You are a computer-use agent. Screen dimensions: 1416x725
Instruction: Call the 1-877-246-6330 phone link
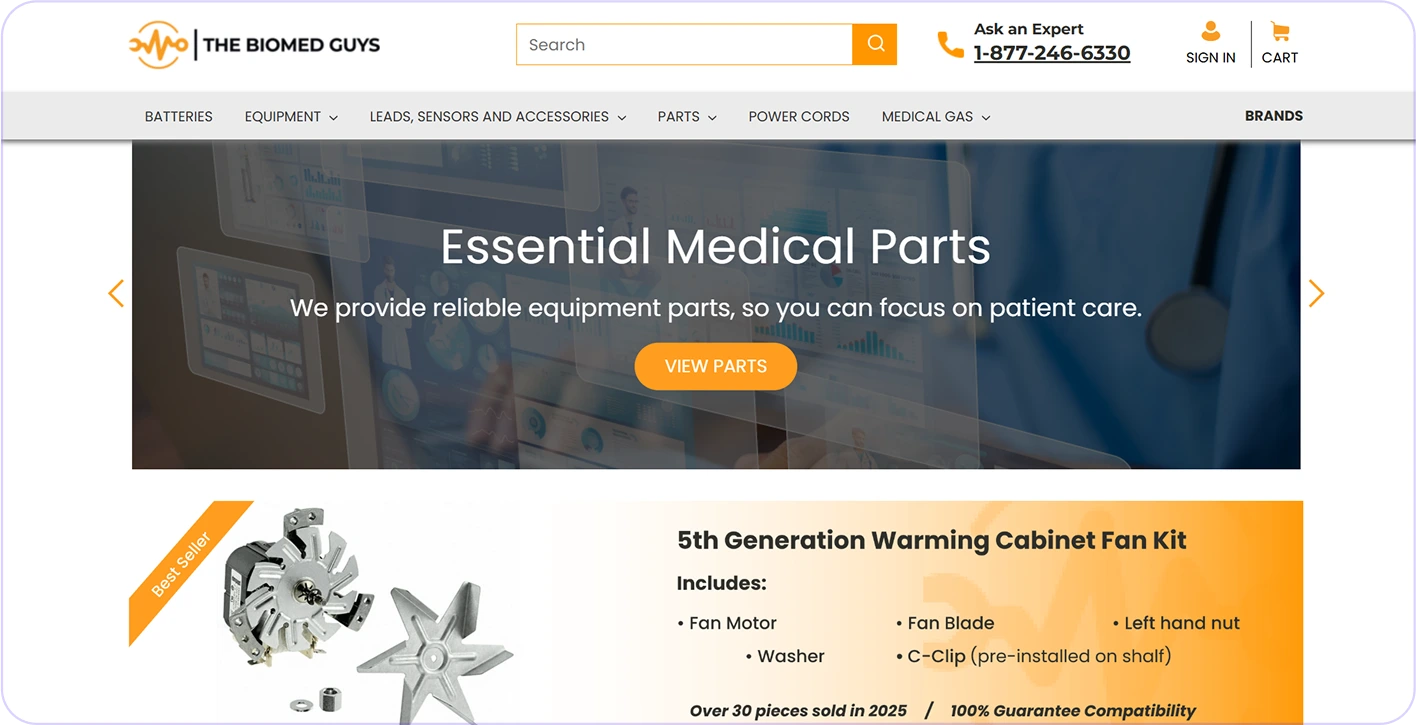[x=1052, y=53]
